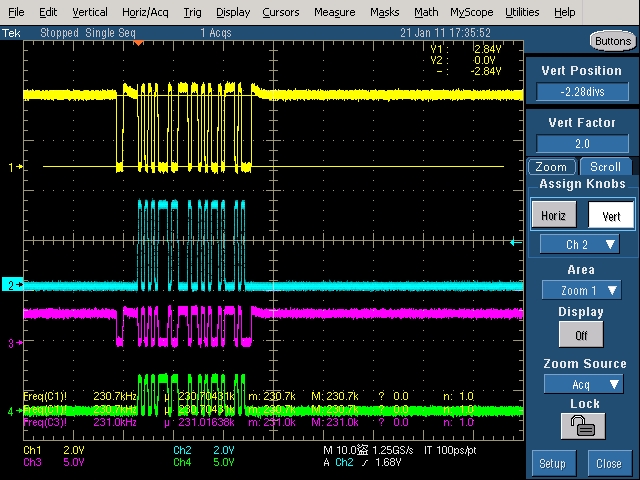Click the 1.25GS/s sample rate readout
The image size is (640, 480).
393,450
